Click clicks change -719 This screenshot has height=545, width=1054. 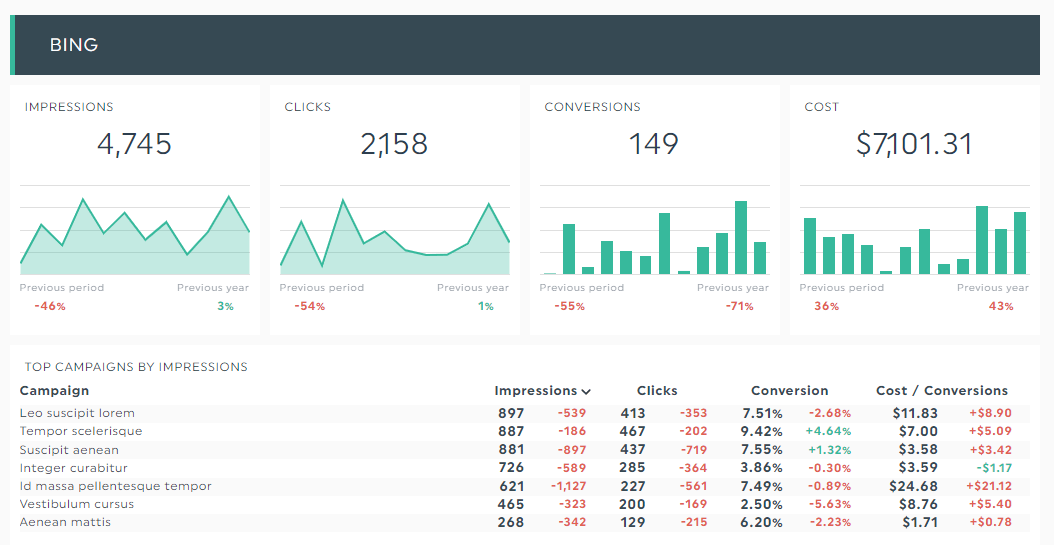(x=693, y=450)
